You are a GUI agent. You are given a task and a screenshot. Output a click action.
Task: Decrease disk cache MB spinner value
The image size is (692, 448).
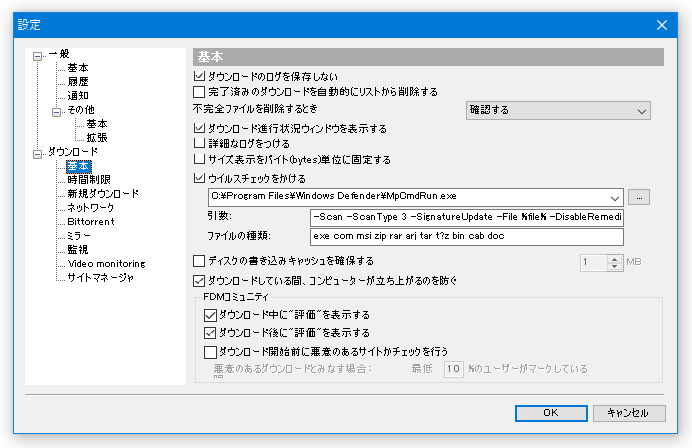tap(614, 266)
